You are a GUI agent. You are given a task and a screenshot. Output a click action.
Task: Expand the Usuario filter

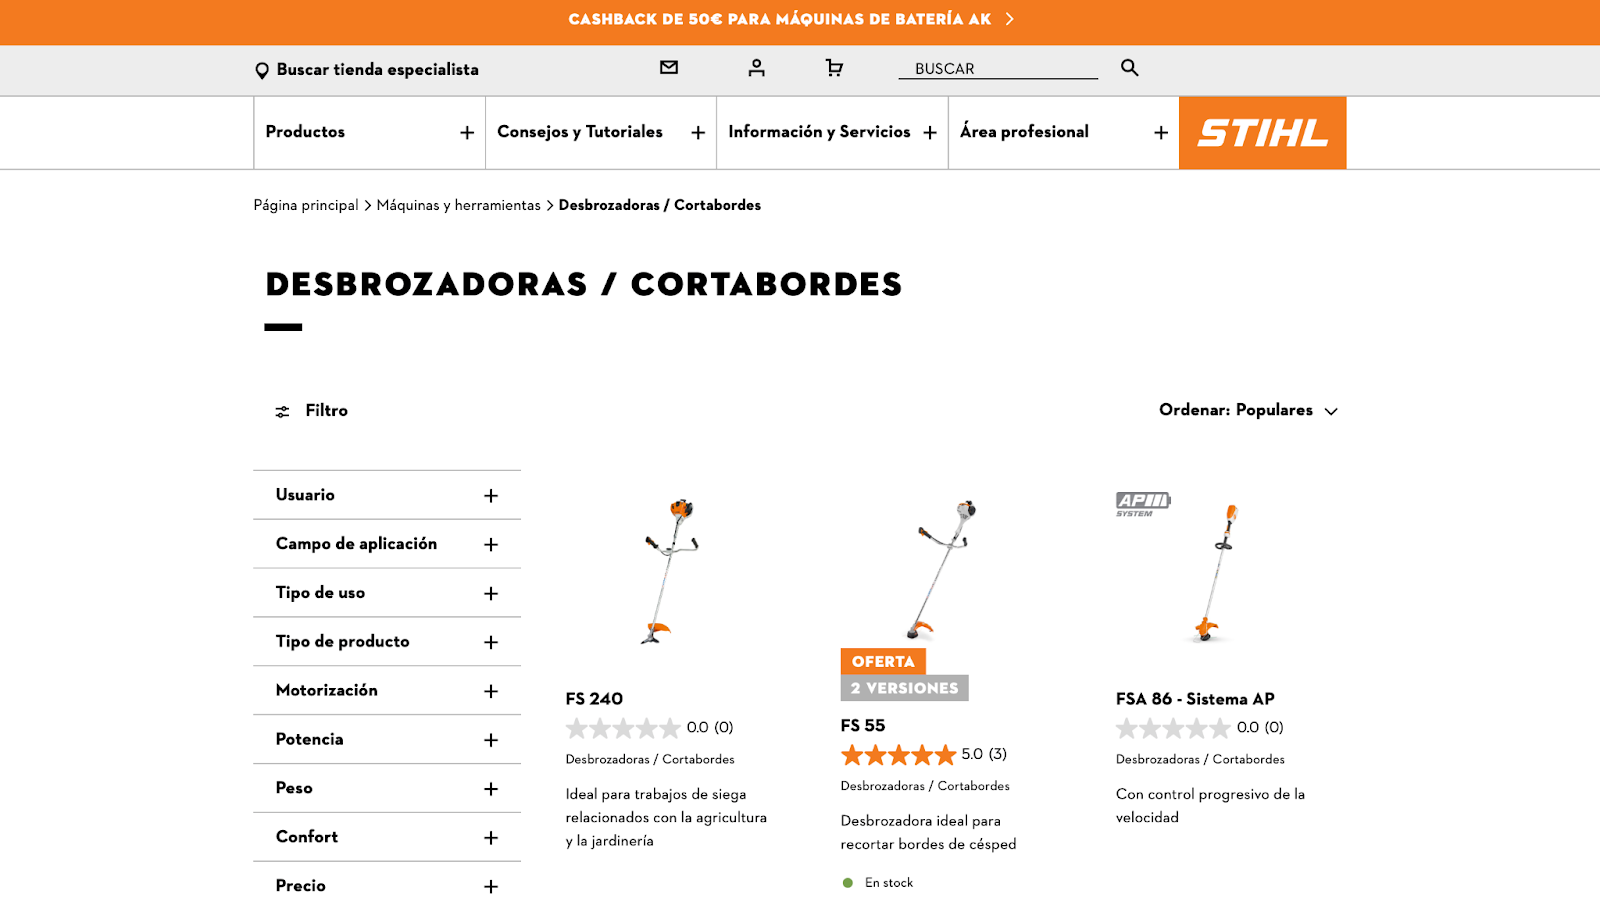387,495
